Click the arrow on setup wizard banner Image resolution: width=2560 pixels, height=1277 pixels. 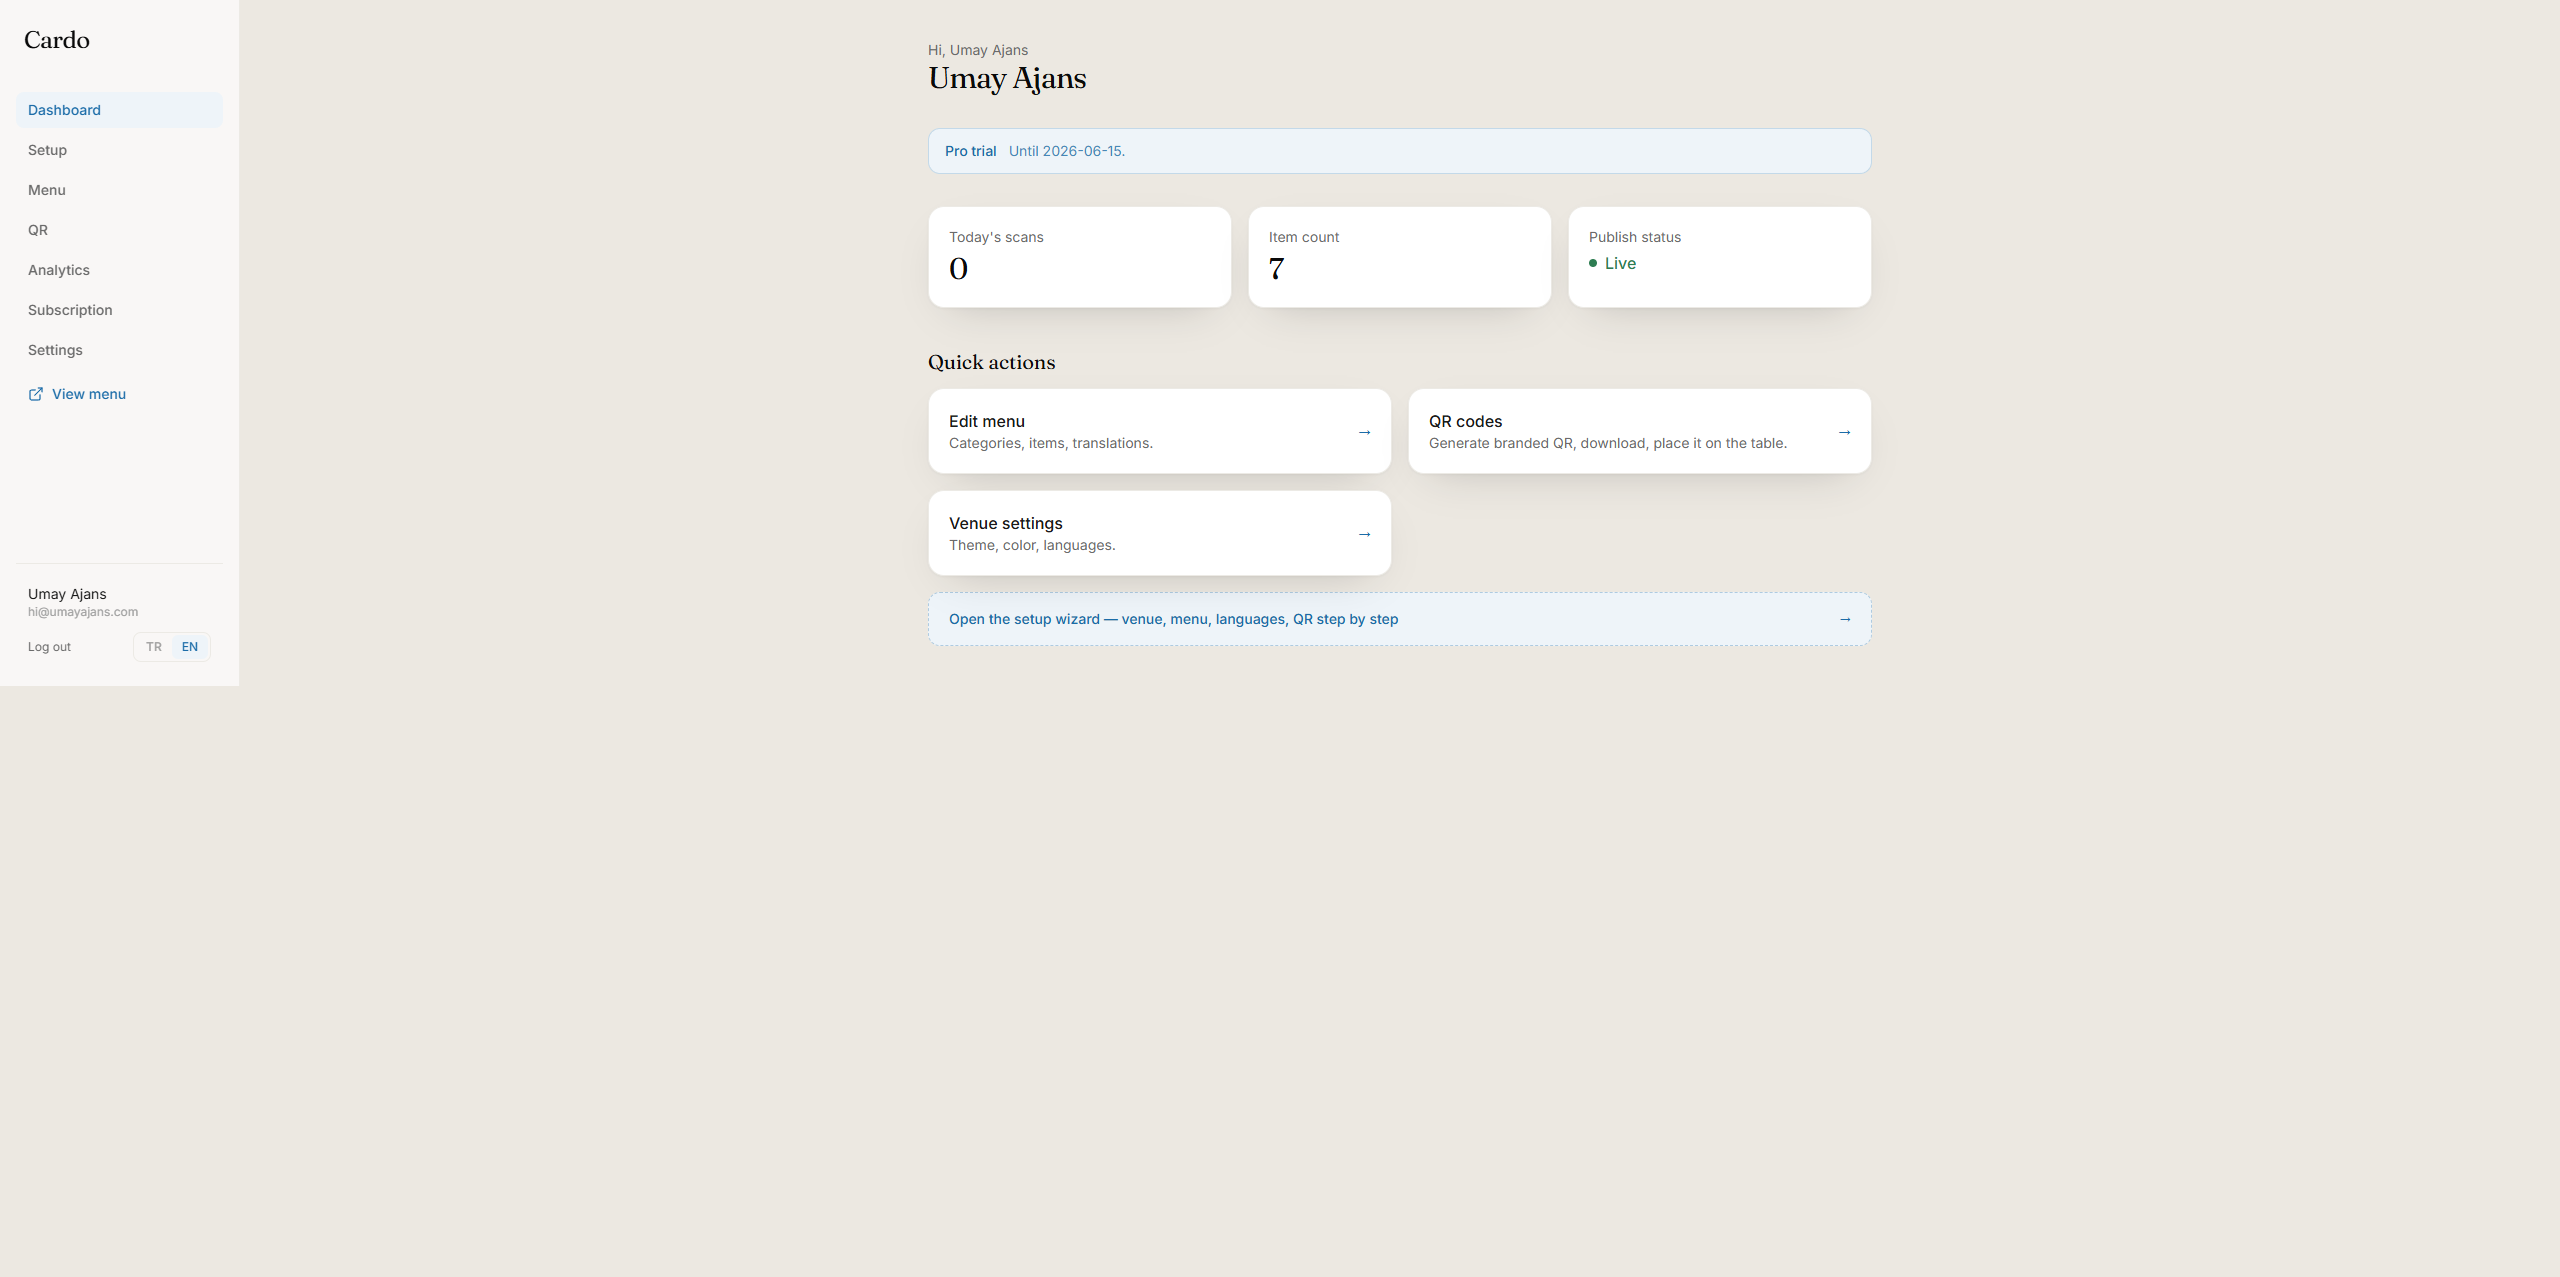point(1845,619)
